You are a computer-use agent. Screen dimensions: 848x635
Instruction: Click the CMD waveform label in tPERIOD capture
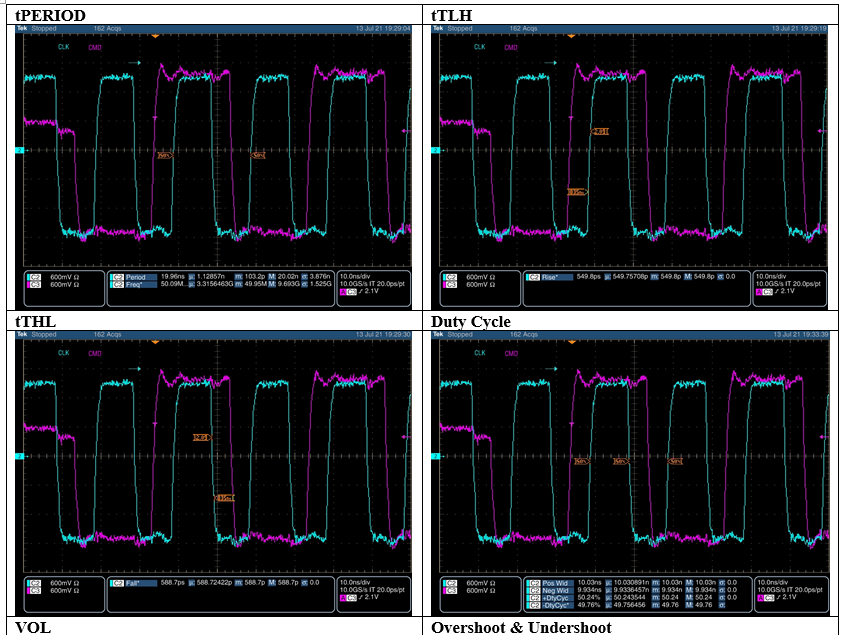tap(95, 48)
